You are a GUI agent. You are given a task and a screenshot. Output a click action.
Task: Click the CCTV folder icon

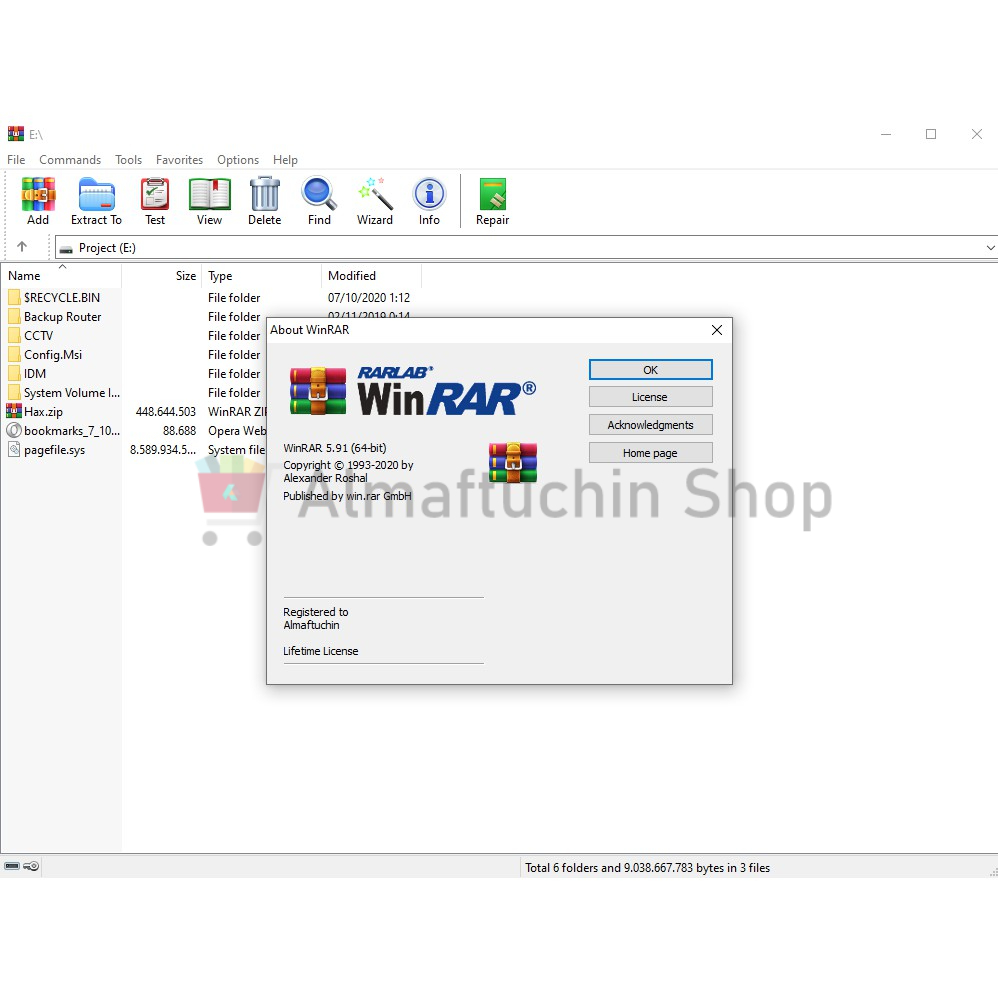(14, 335)
